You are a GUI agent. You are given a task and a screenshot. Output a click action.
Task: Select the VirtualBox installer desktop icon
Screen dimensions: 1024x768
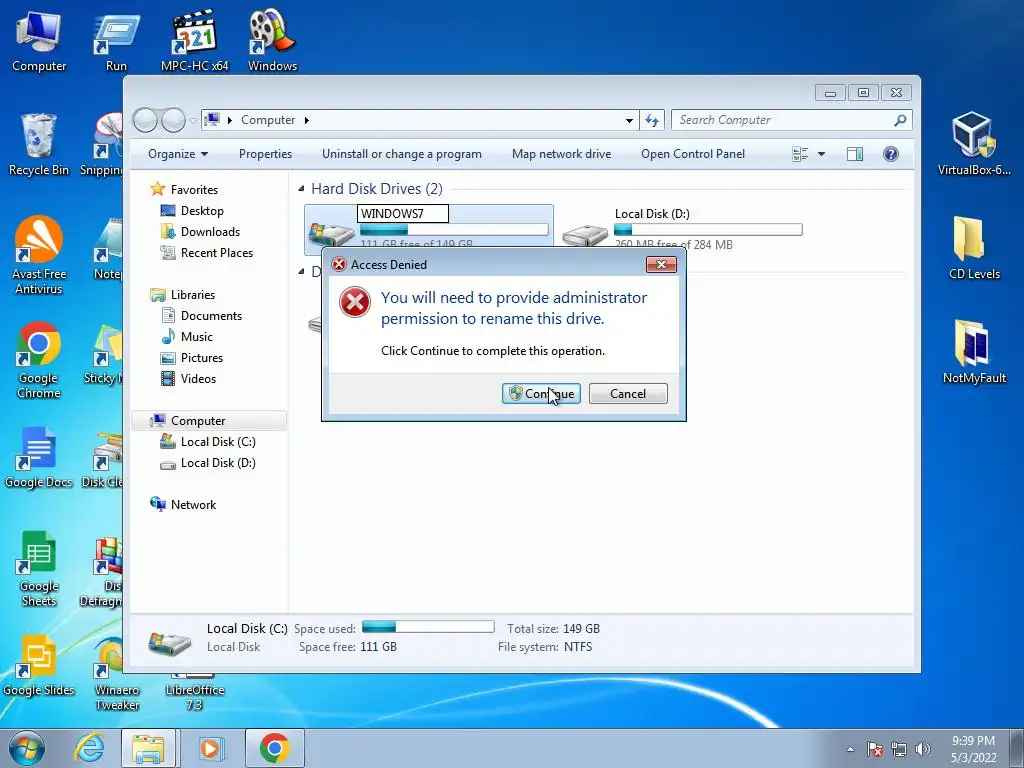[974, 144]
